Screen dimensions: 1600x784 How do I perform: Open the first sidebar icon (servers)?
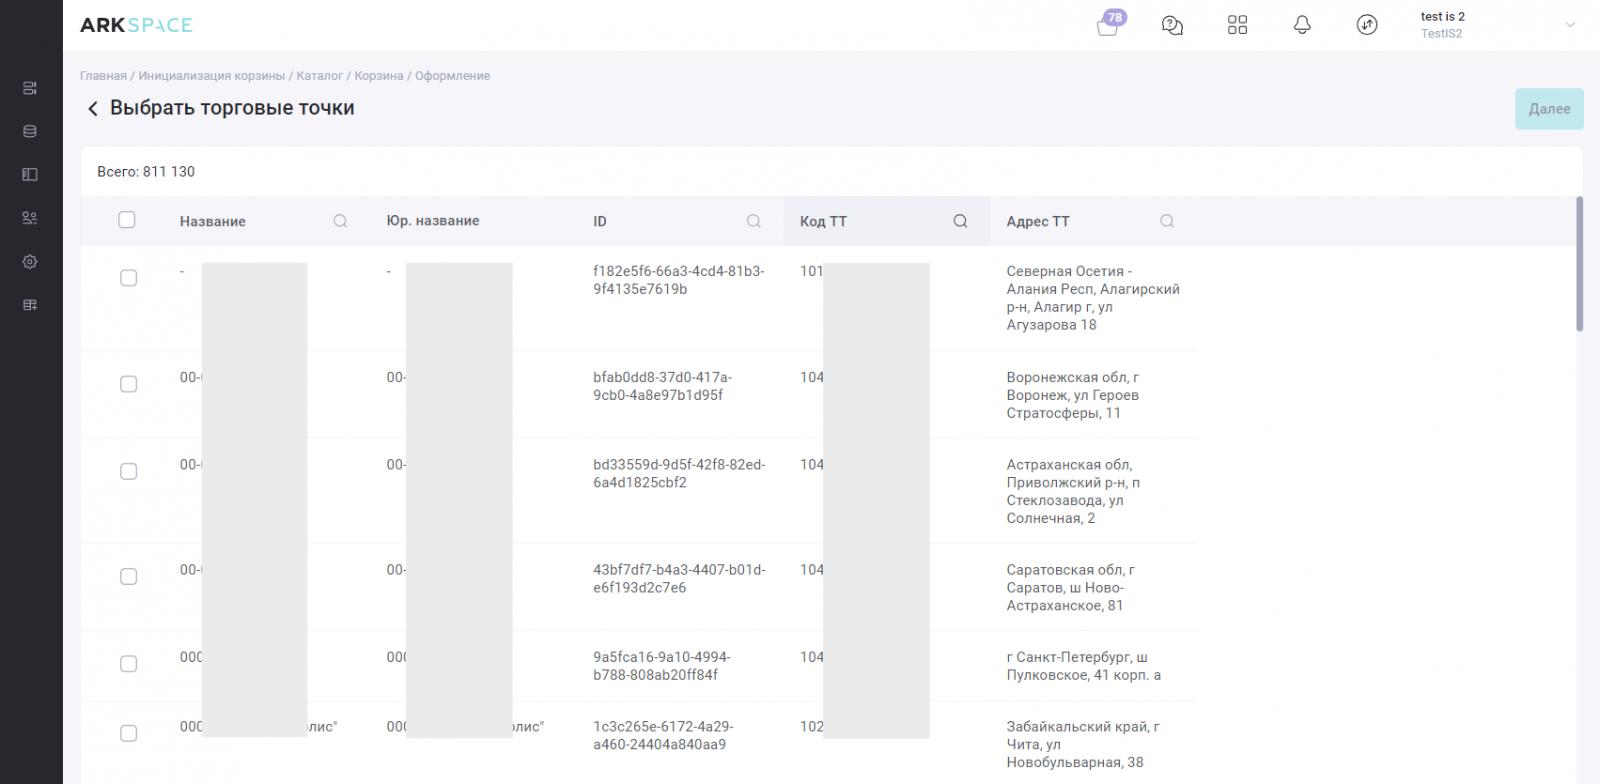click(x=30, y=88)
